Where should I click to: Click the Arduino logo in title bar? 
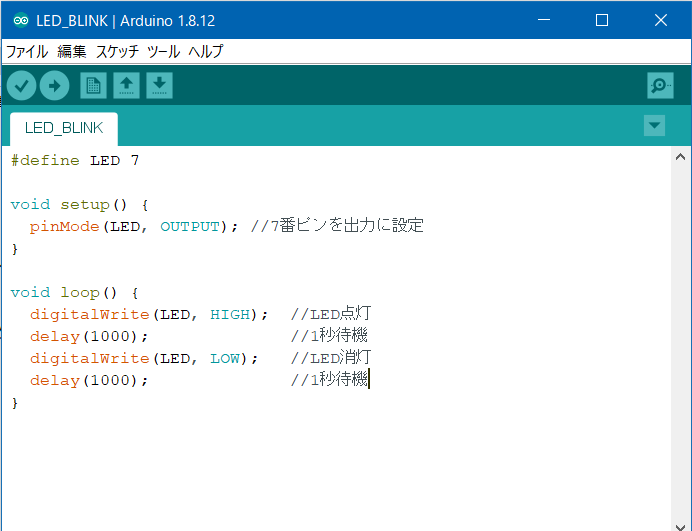click(x=21, y=20)
